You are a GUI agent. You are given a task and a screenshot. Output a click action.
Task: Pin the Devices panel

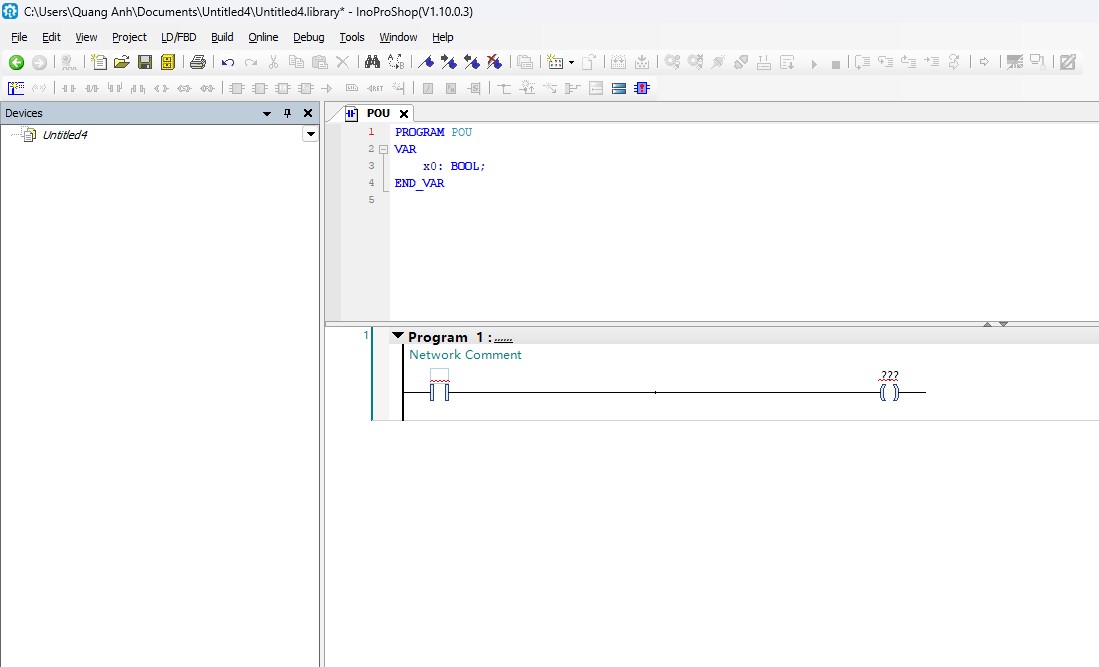287,114
